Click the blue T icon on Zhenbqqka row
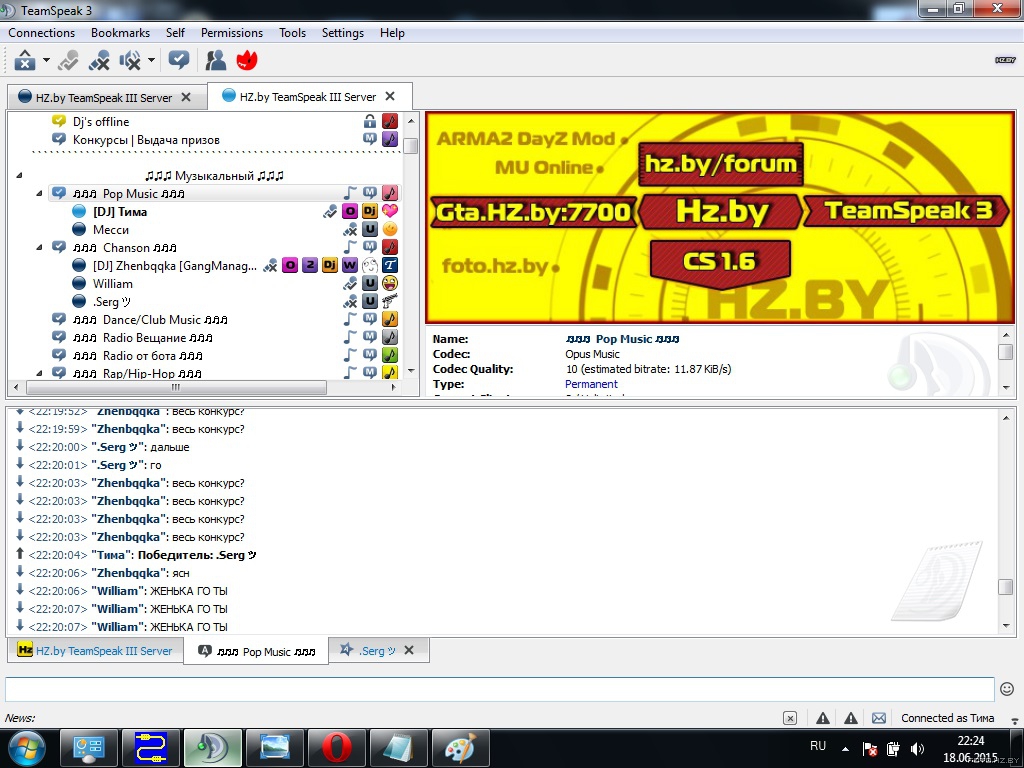Viewport: 1024px width, 768px height. pos(390,265)
